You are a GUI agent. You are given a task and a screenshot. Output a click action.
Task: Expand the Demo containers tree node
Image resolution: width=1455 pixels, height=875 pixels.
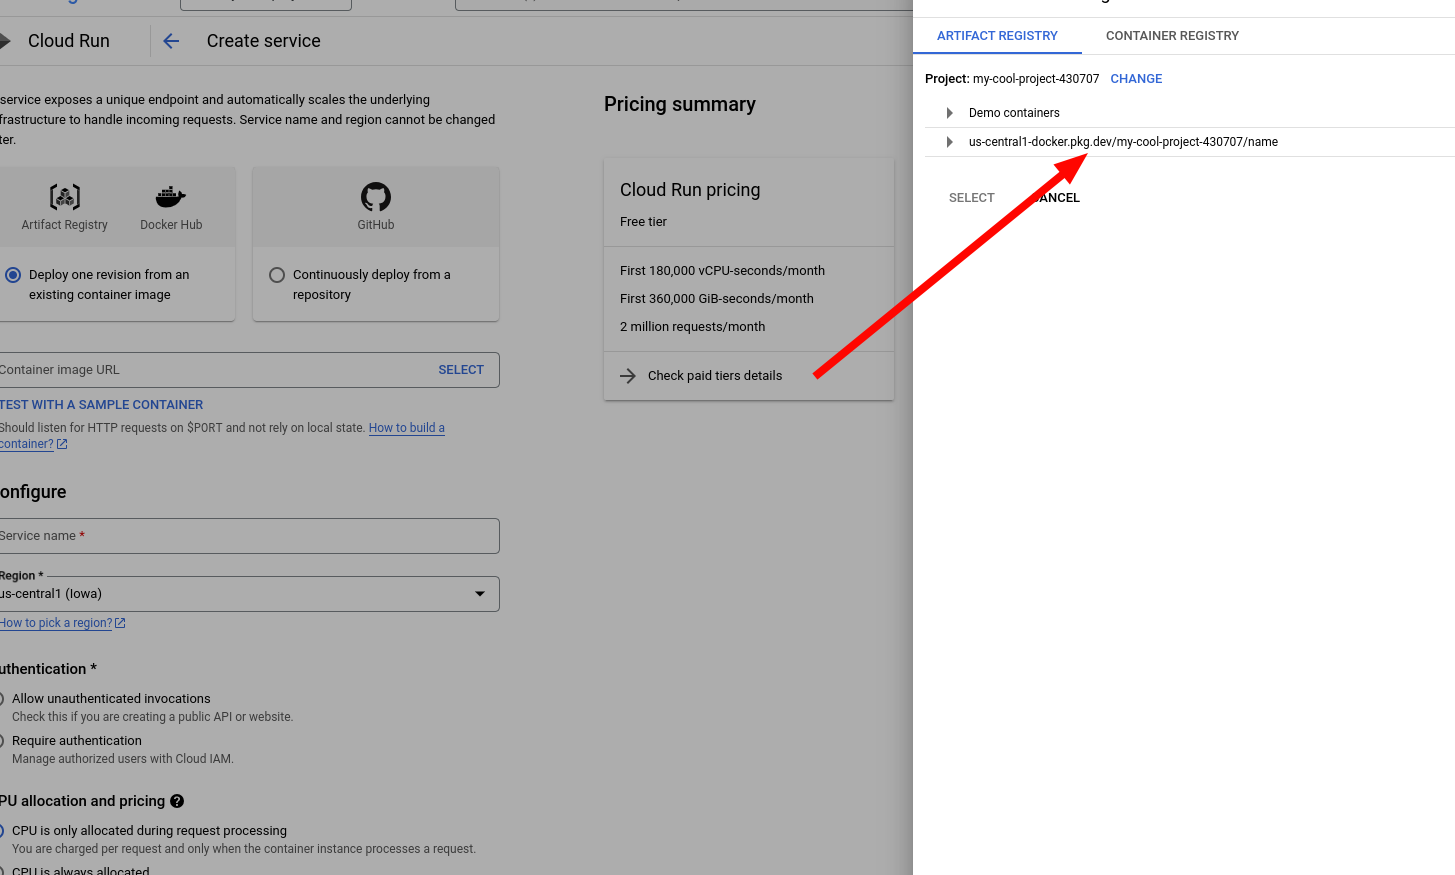949,113
